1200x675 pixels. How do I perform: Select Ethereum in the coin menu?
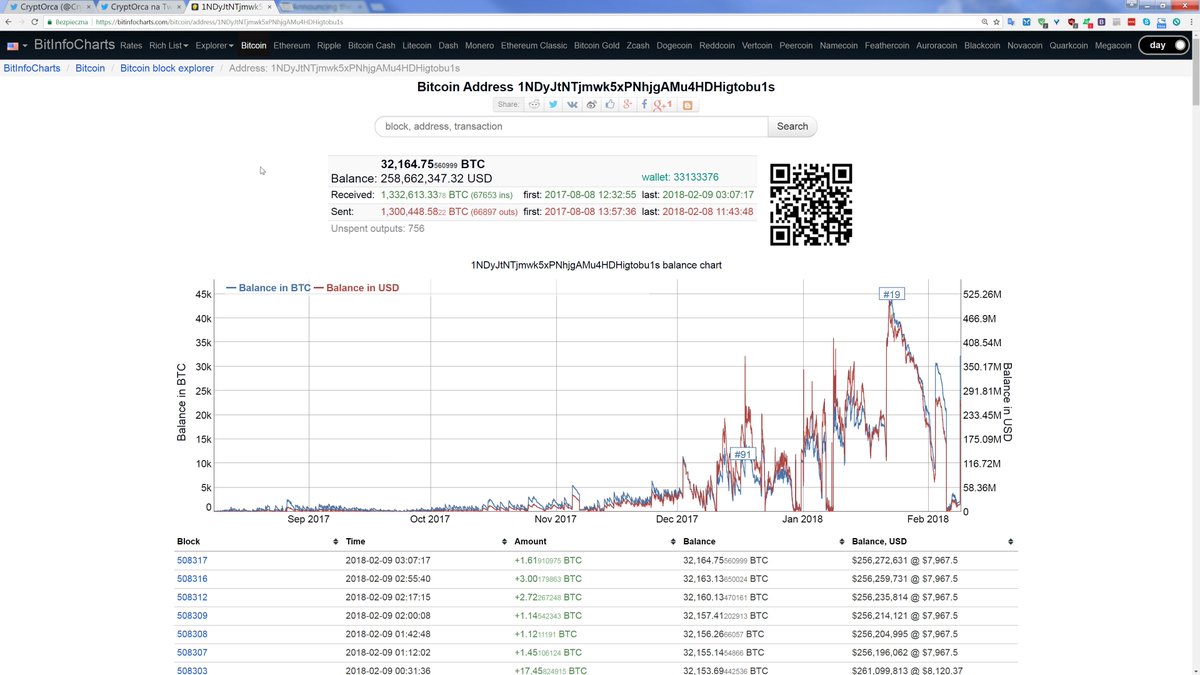click(x=292, y=45)
